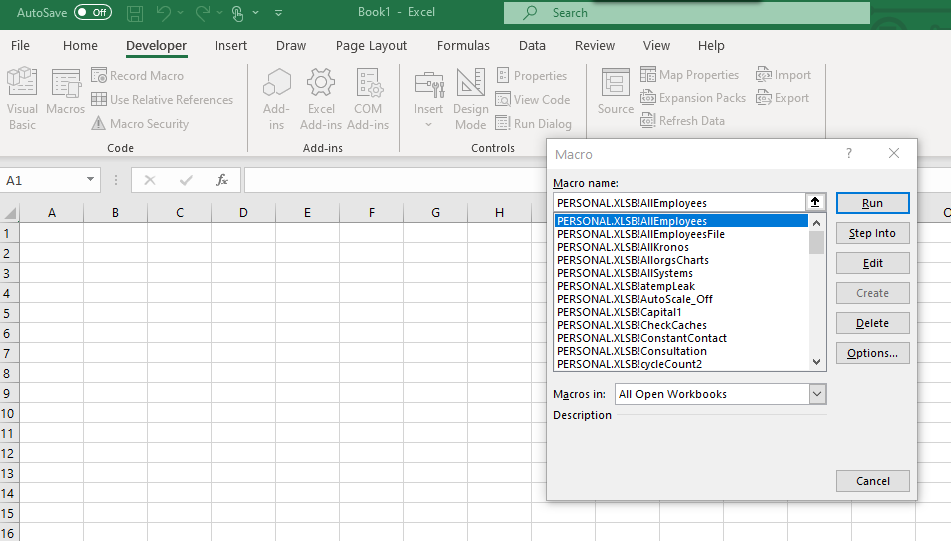Open XML Source pane

point(616,91)
